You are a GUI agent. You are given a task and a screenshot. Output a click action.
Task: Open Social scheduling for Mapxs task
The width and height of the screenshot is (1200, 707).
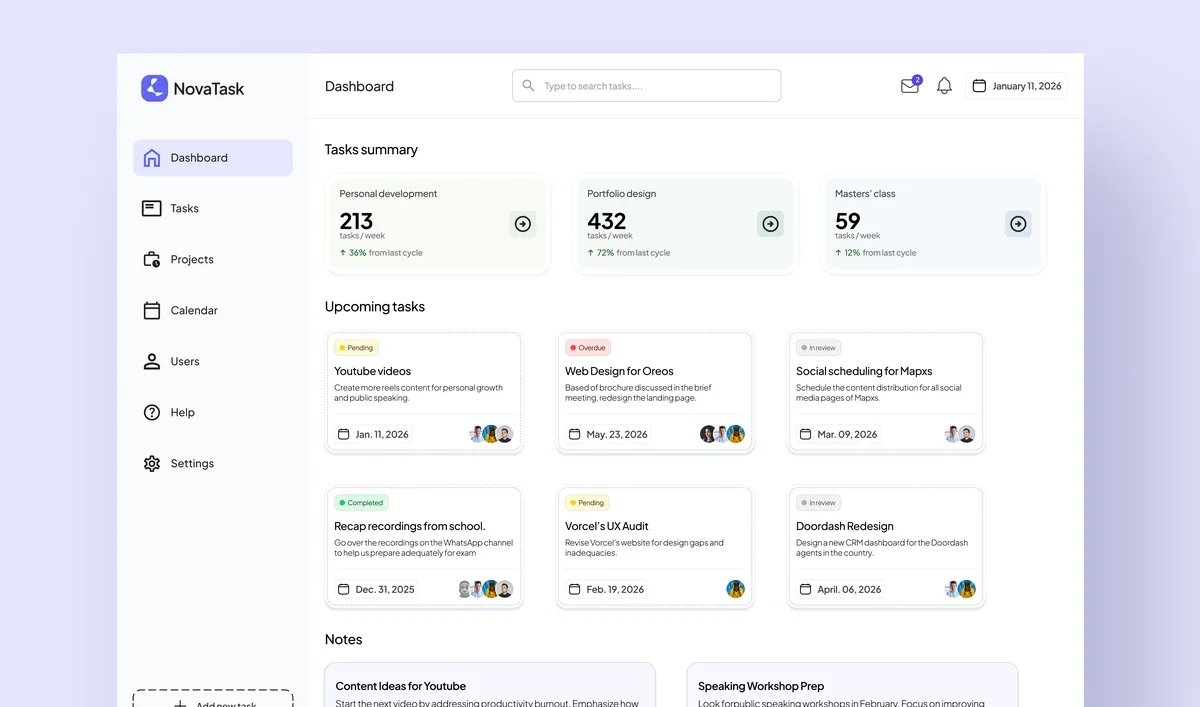864,371
